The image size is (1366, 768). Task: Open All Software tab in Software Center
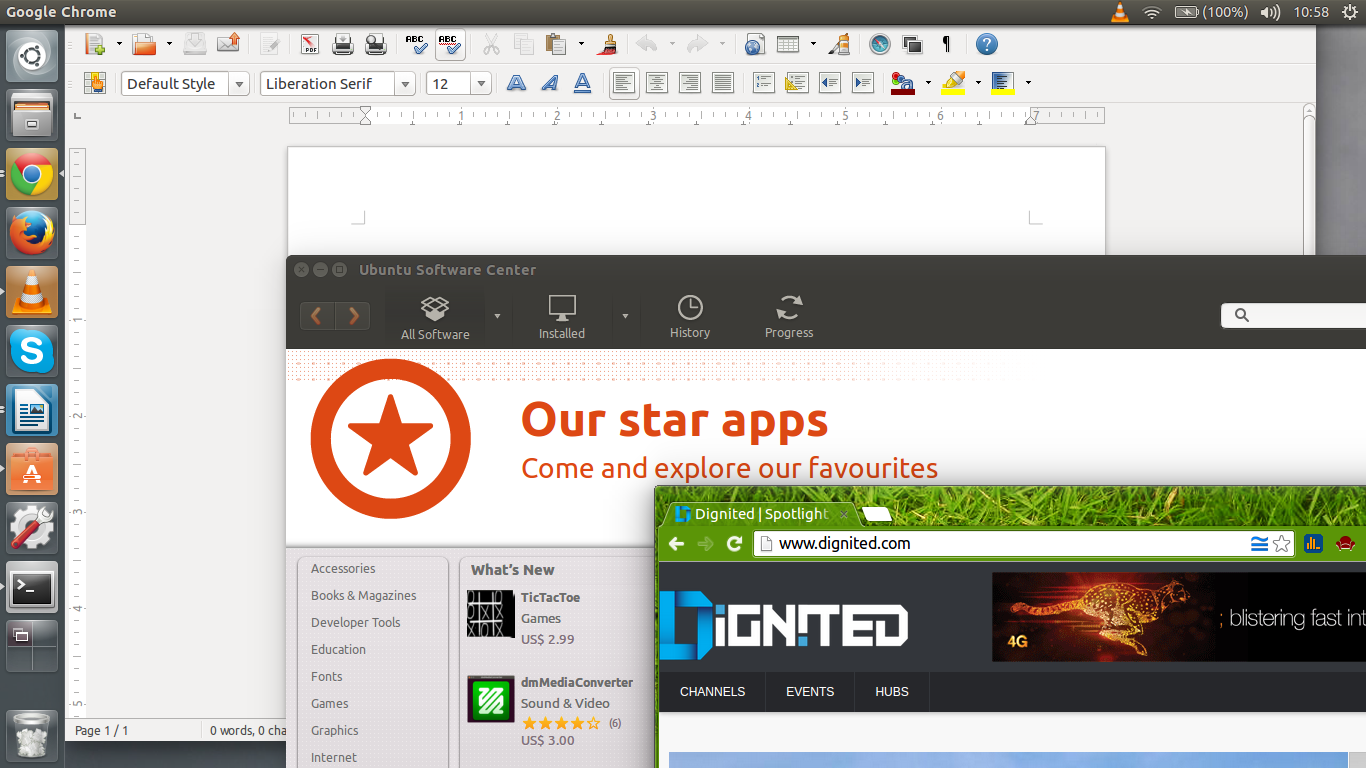(435, 318)
